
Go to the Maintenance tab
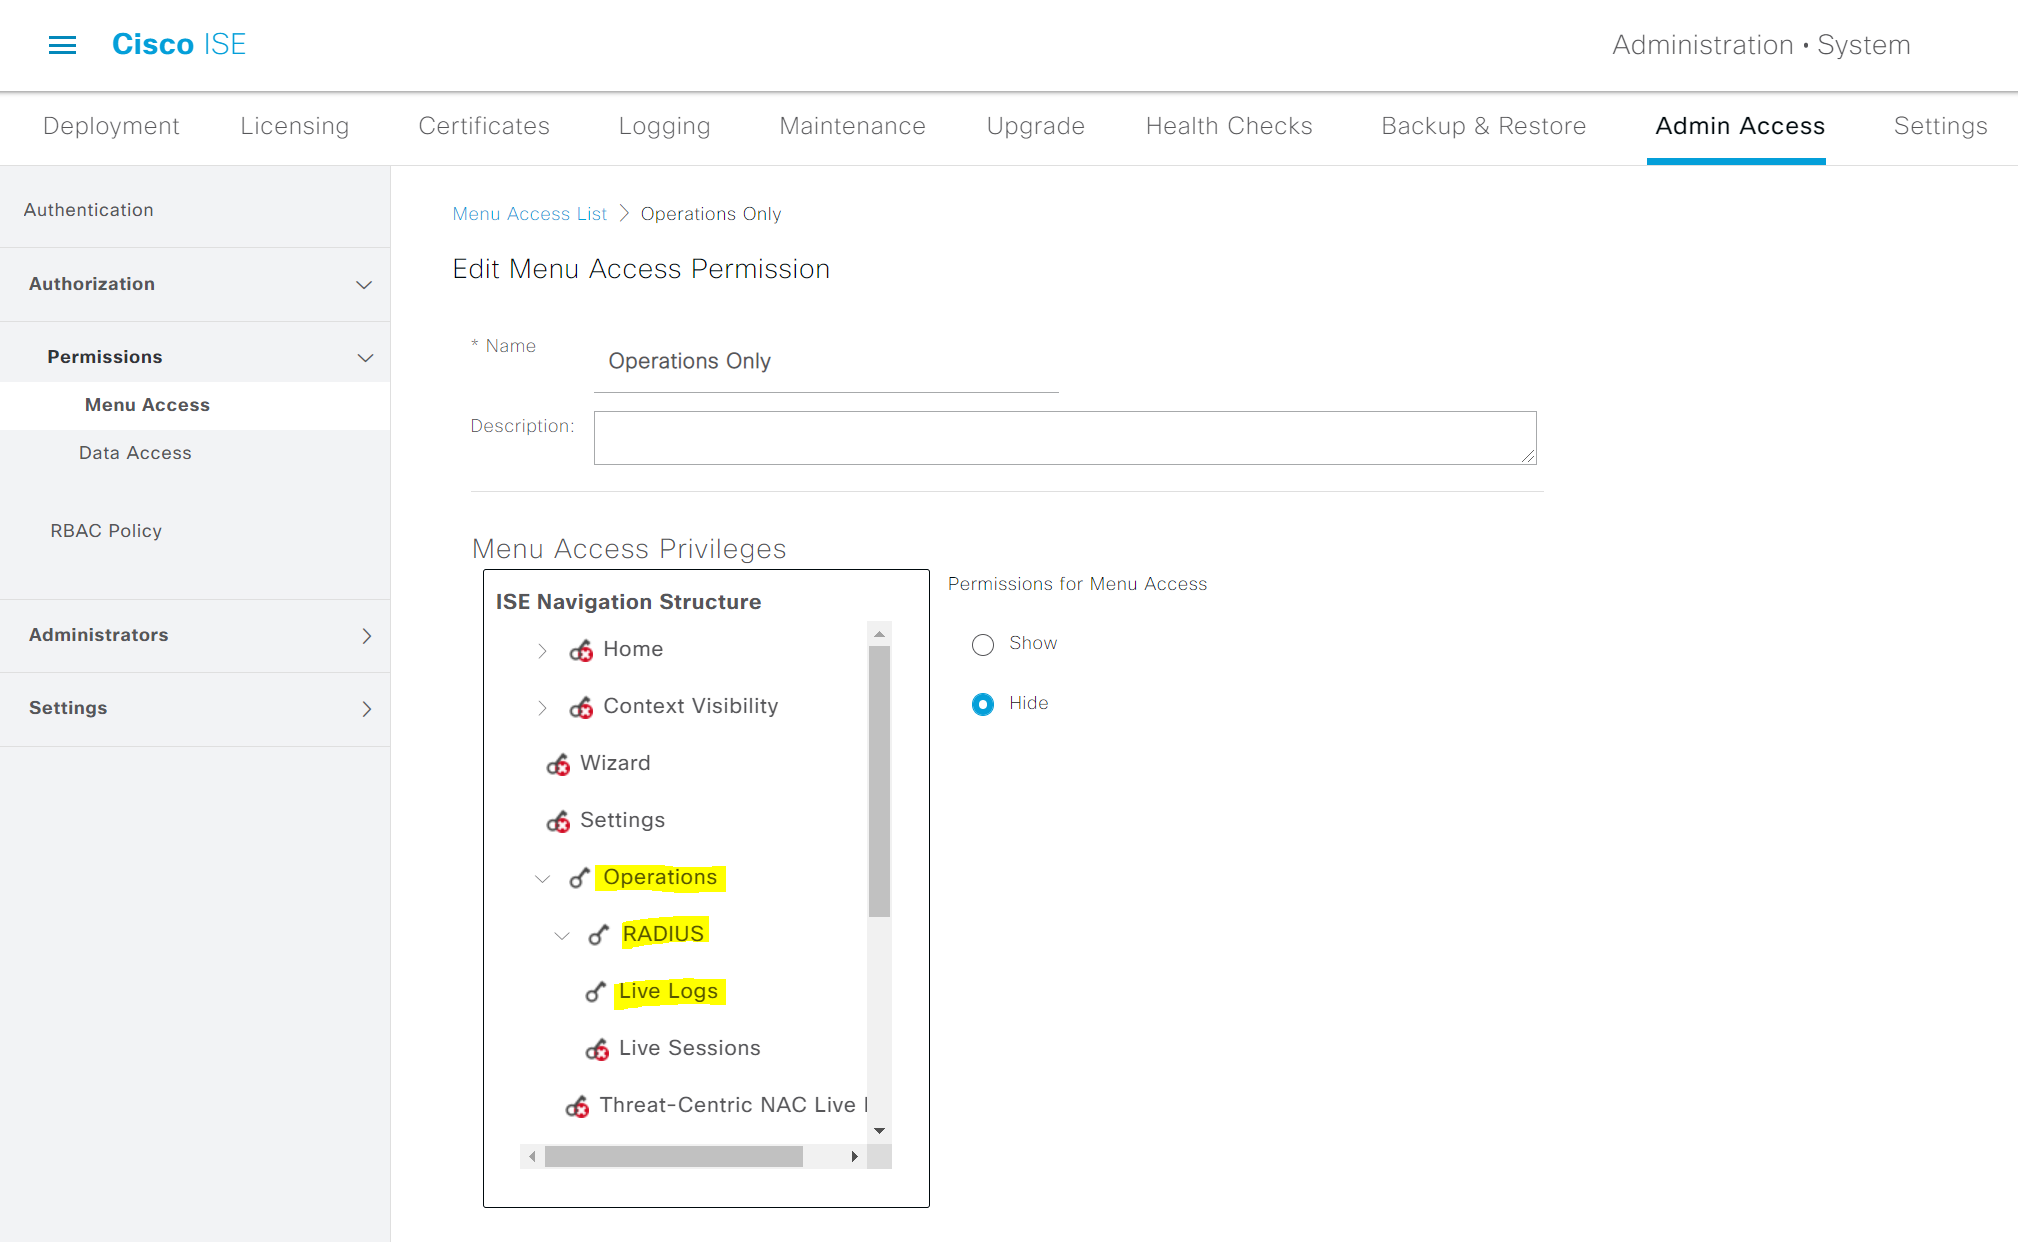click(x=852, y=126)
